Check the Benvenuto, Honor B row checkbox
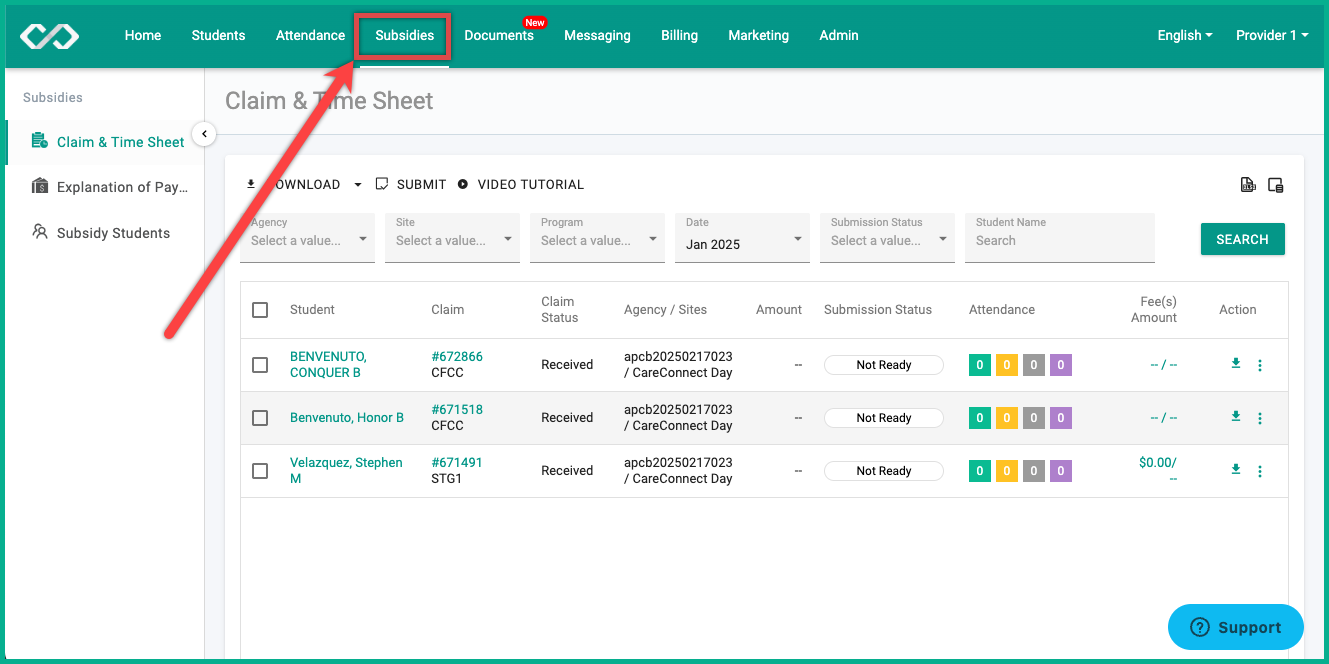Screen dimensions: 1329x664 pos(260,418)
